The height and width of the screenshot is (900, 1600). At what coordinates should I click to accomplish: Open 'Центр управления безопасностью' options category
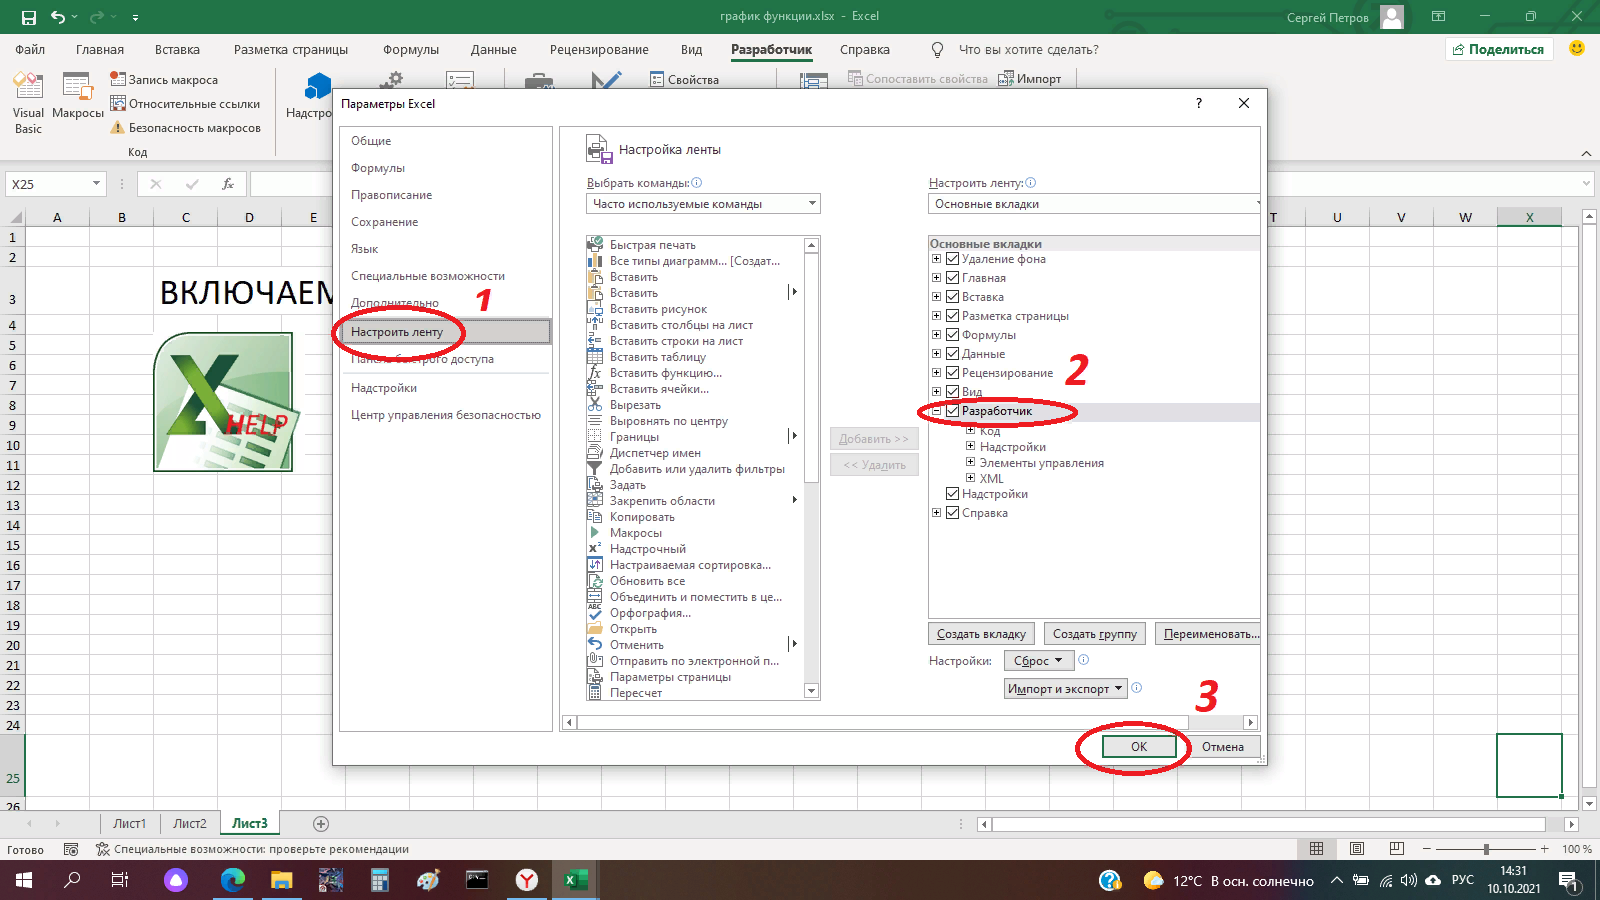pyautogui.click(x=445, y=415)
